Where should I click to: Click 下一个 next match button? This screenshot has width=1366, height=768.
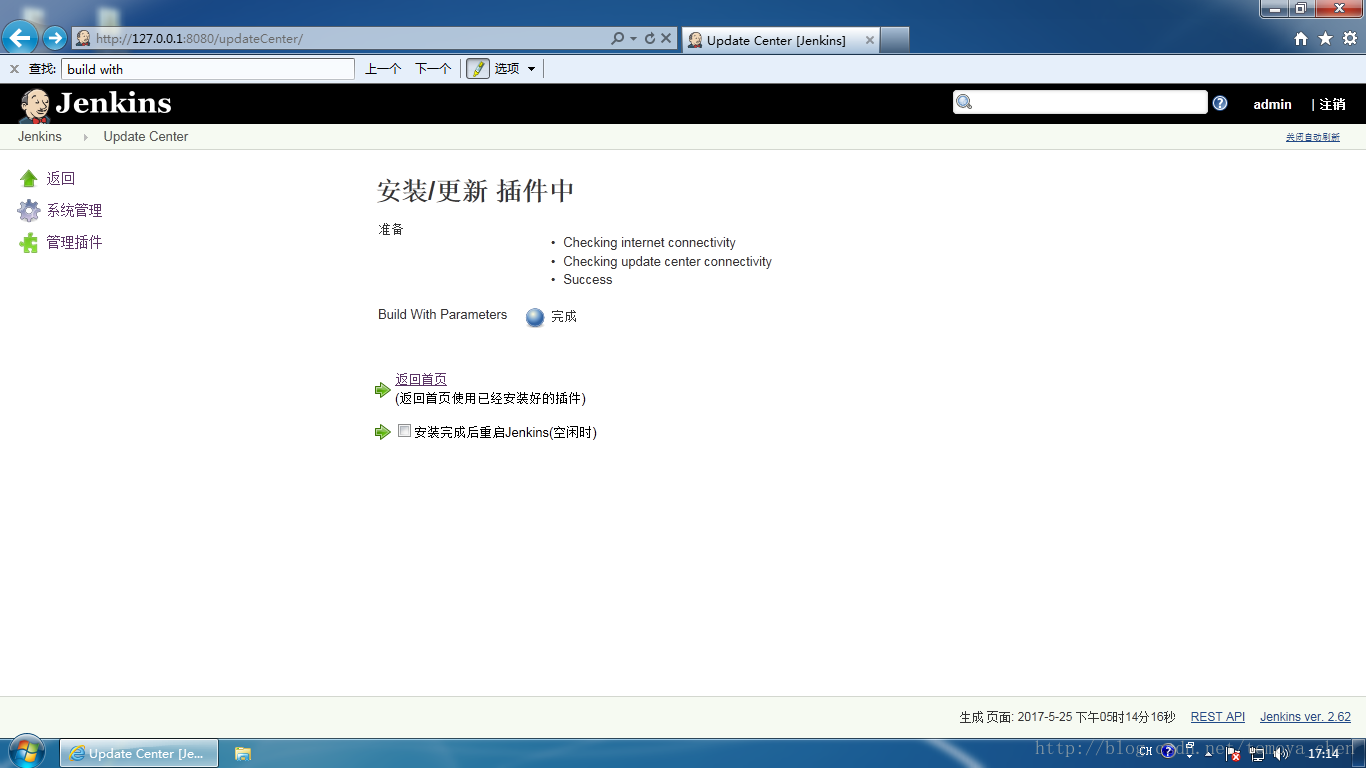[x=433, y=69]
